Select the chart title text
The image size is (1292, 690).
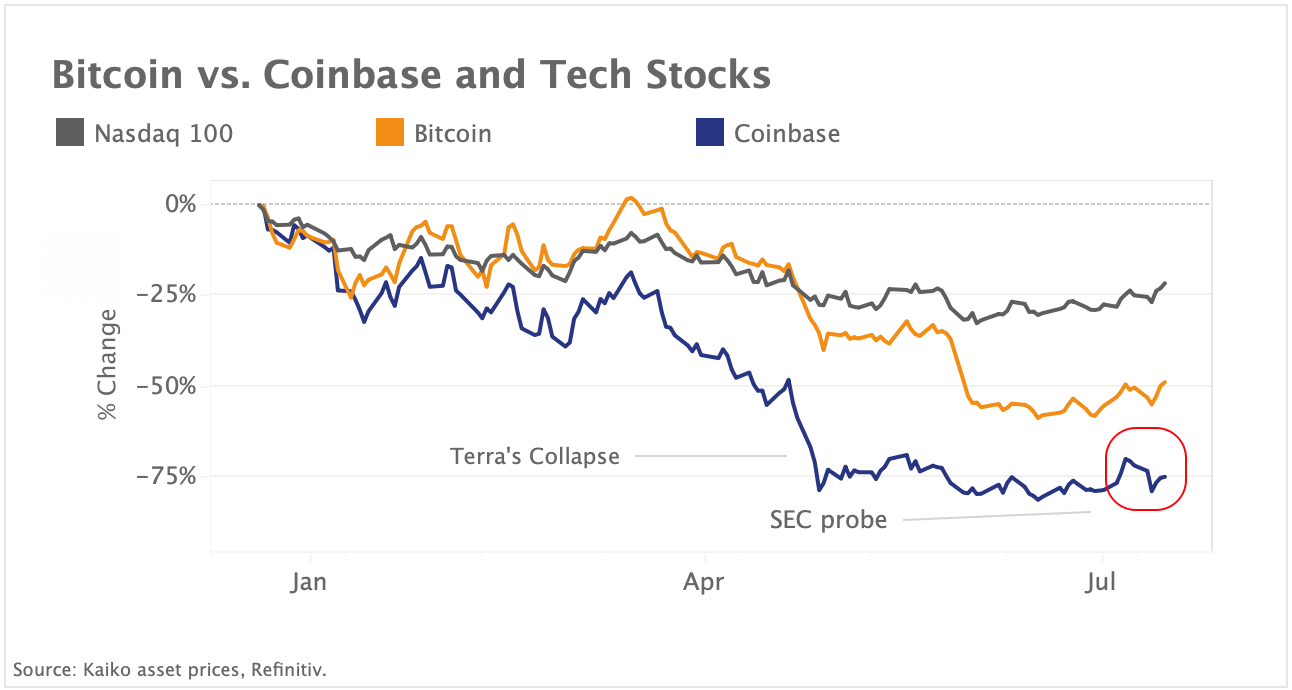(x=411, y=75)
